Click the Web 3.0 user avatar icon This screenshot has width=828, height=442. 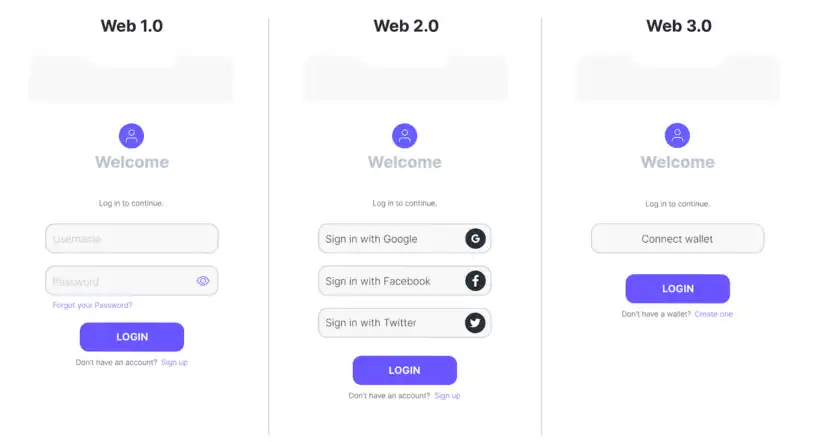click(677, 136)
